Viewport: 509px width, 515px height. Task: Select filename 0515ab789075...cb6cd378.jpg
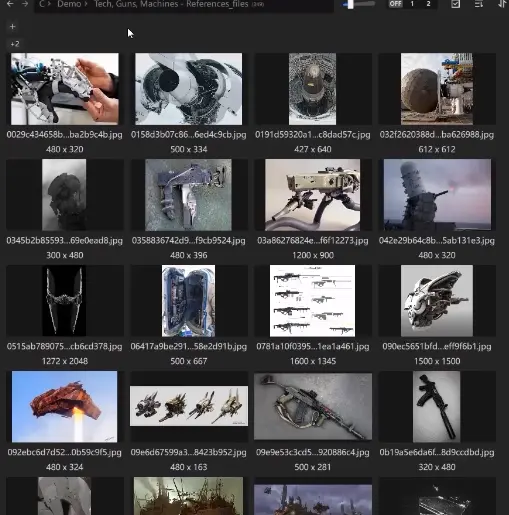[x=65, y=347]
